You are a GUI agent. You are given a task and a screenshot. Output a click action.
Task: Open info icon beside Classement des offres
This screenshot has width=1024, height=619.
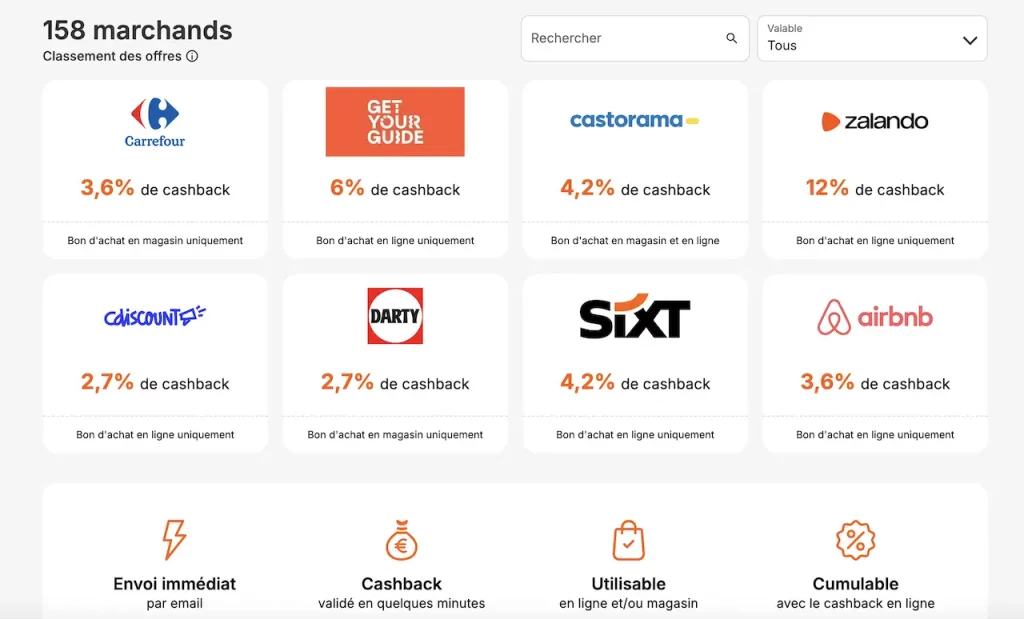coord(192,57)
